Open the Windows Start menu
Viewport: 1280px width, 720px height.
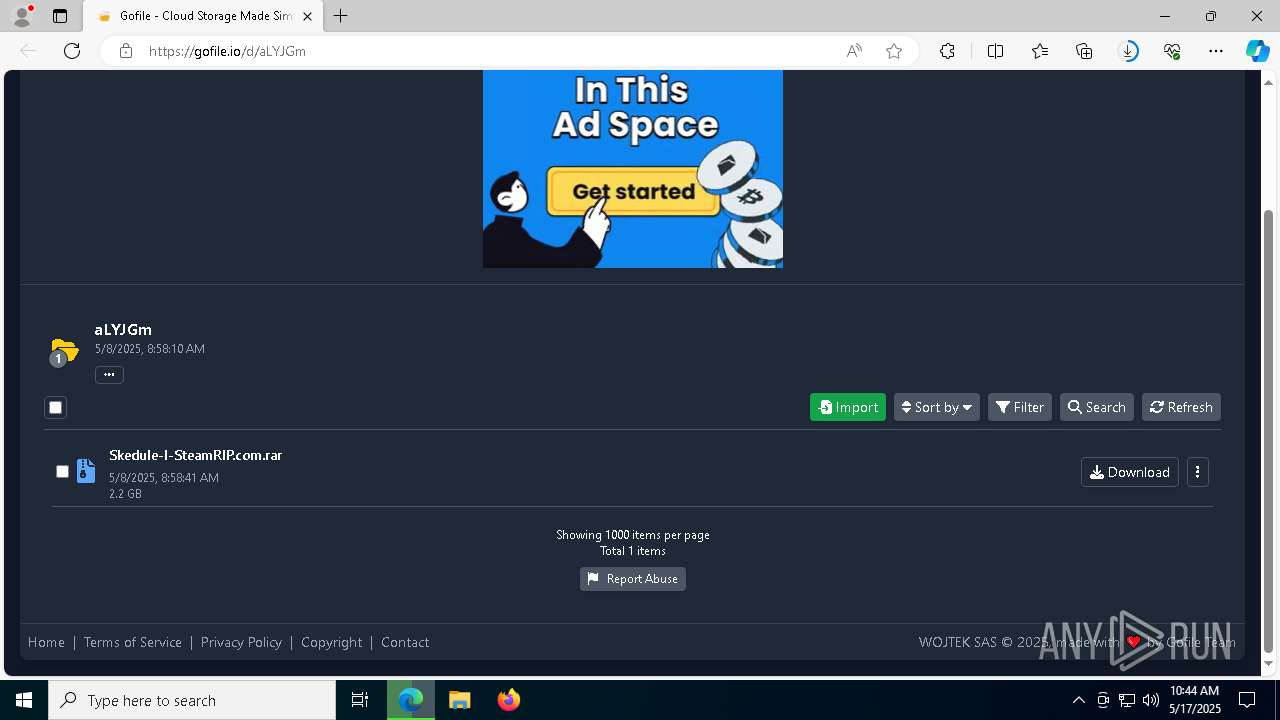tap(24, 700)
